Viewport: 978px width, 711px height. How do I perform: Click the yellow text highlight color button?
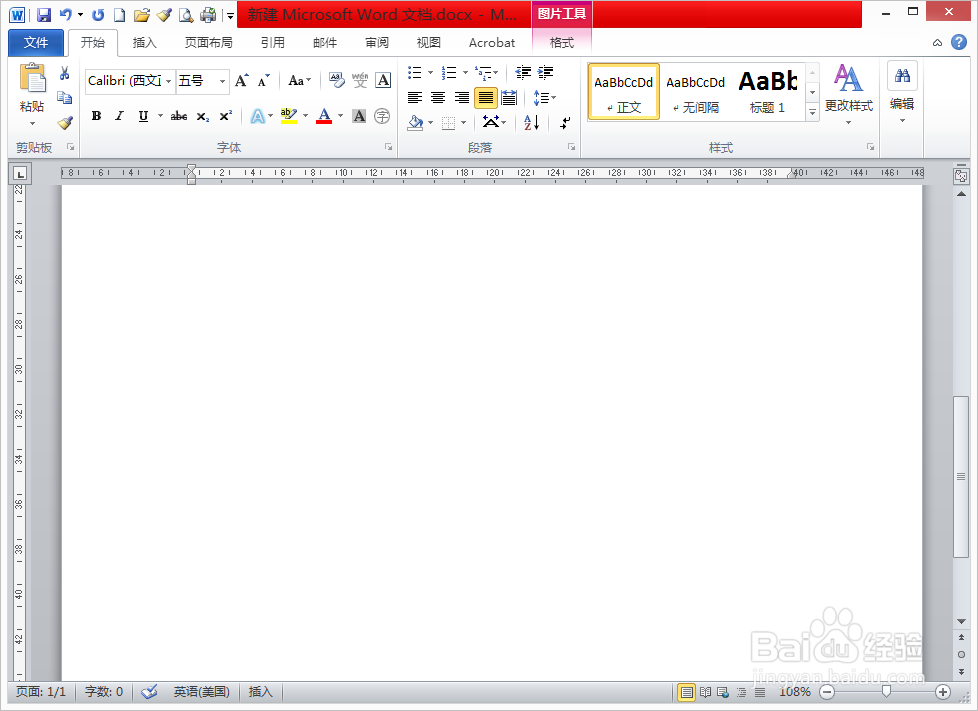tap(288, 116)
